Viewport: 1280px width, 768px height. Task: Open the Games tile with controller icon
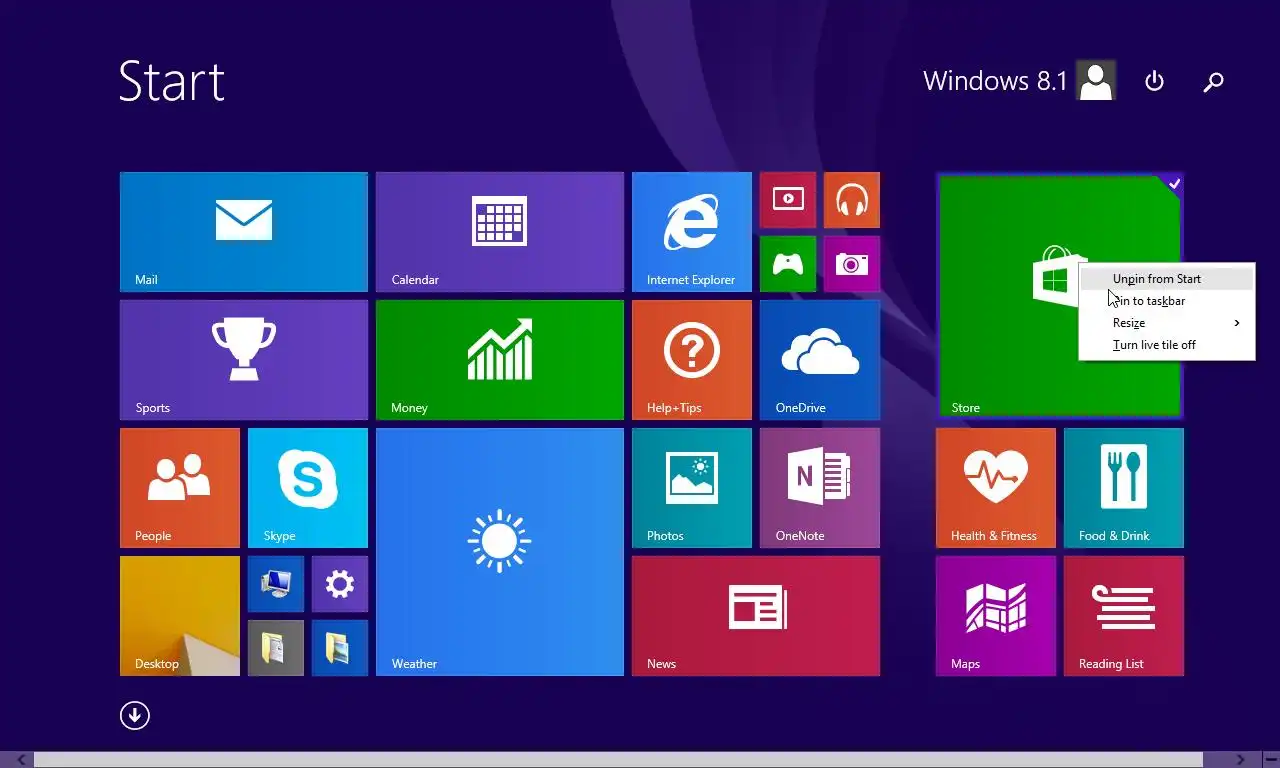click(x=788, y=264)
